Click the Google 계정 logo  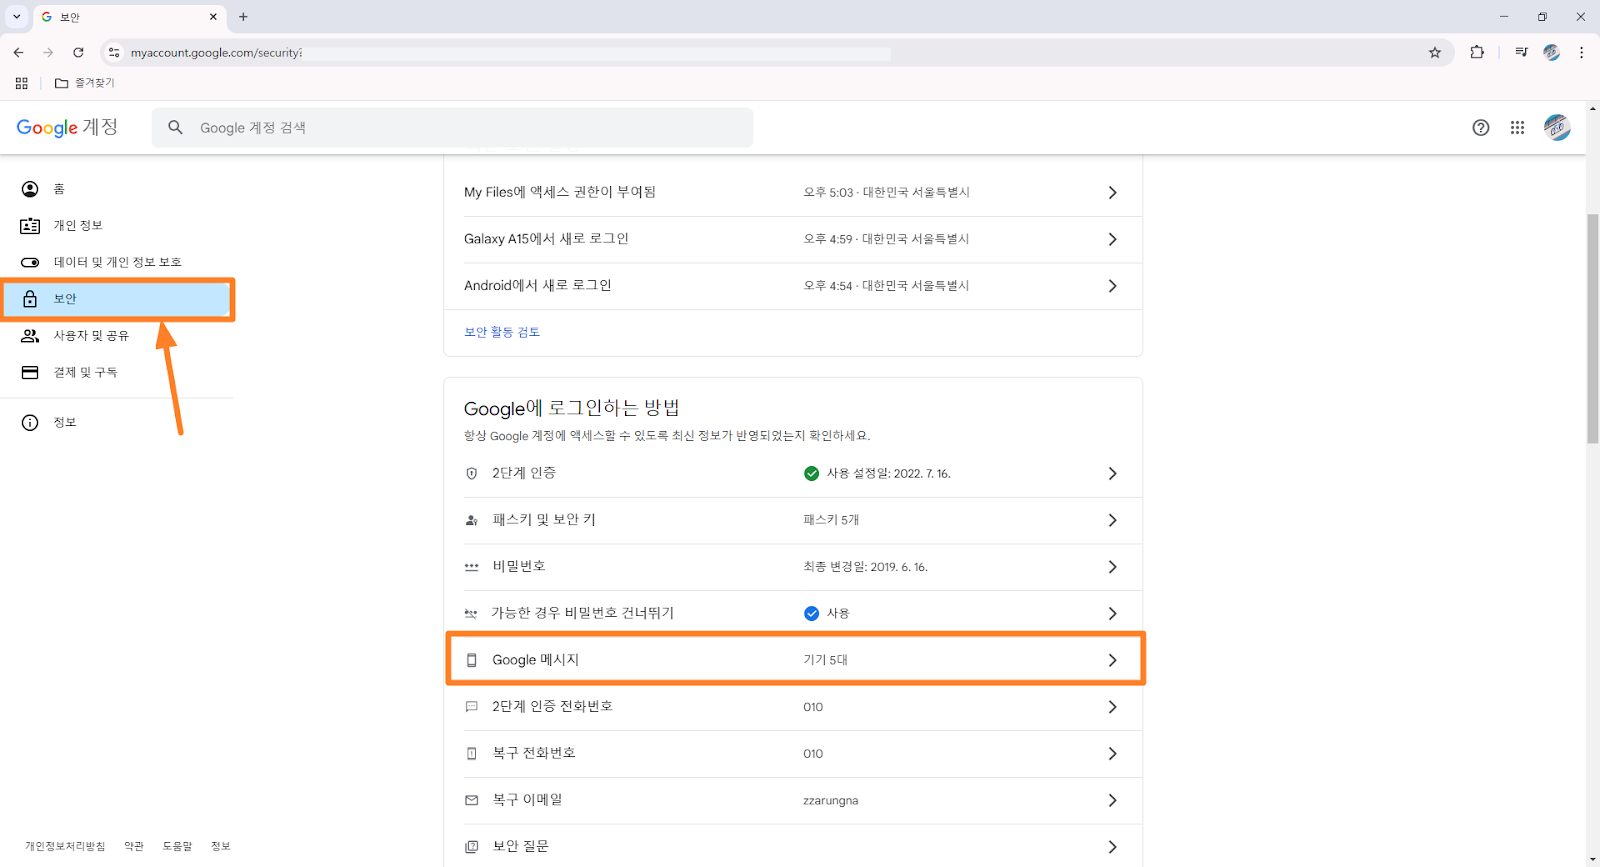(x=67, y=127)
